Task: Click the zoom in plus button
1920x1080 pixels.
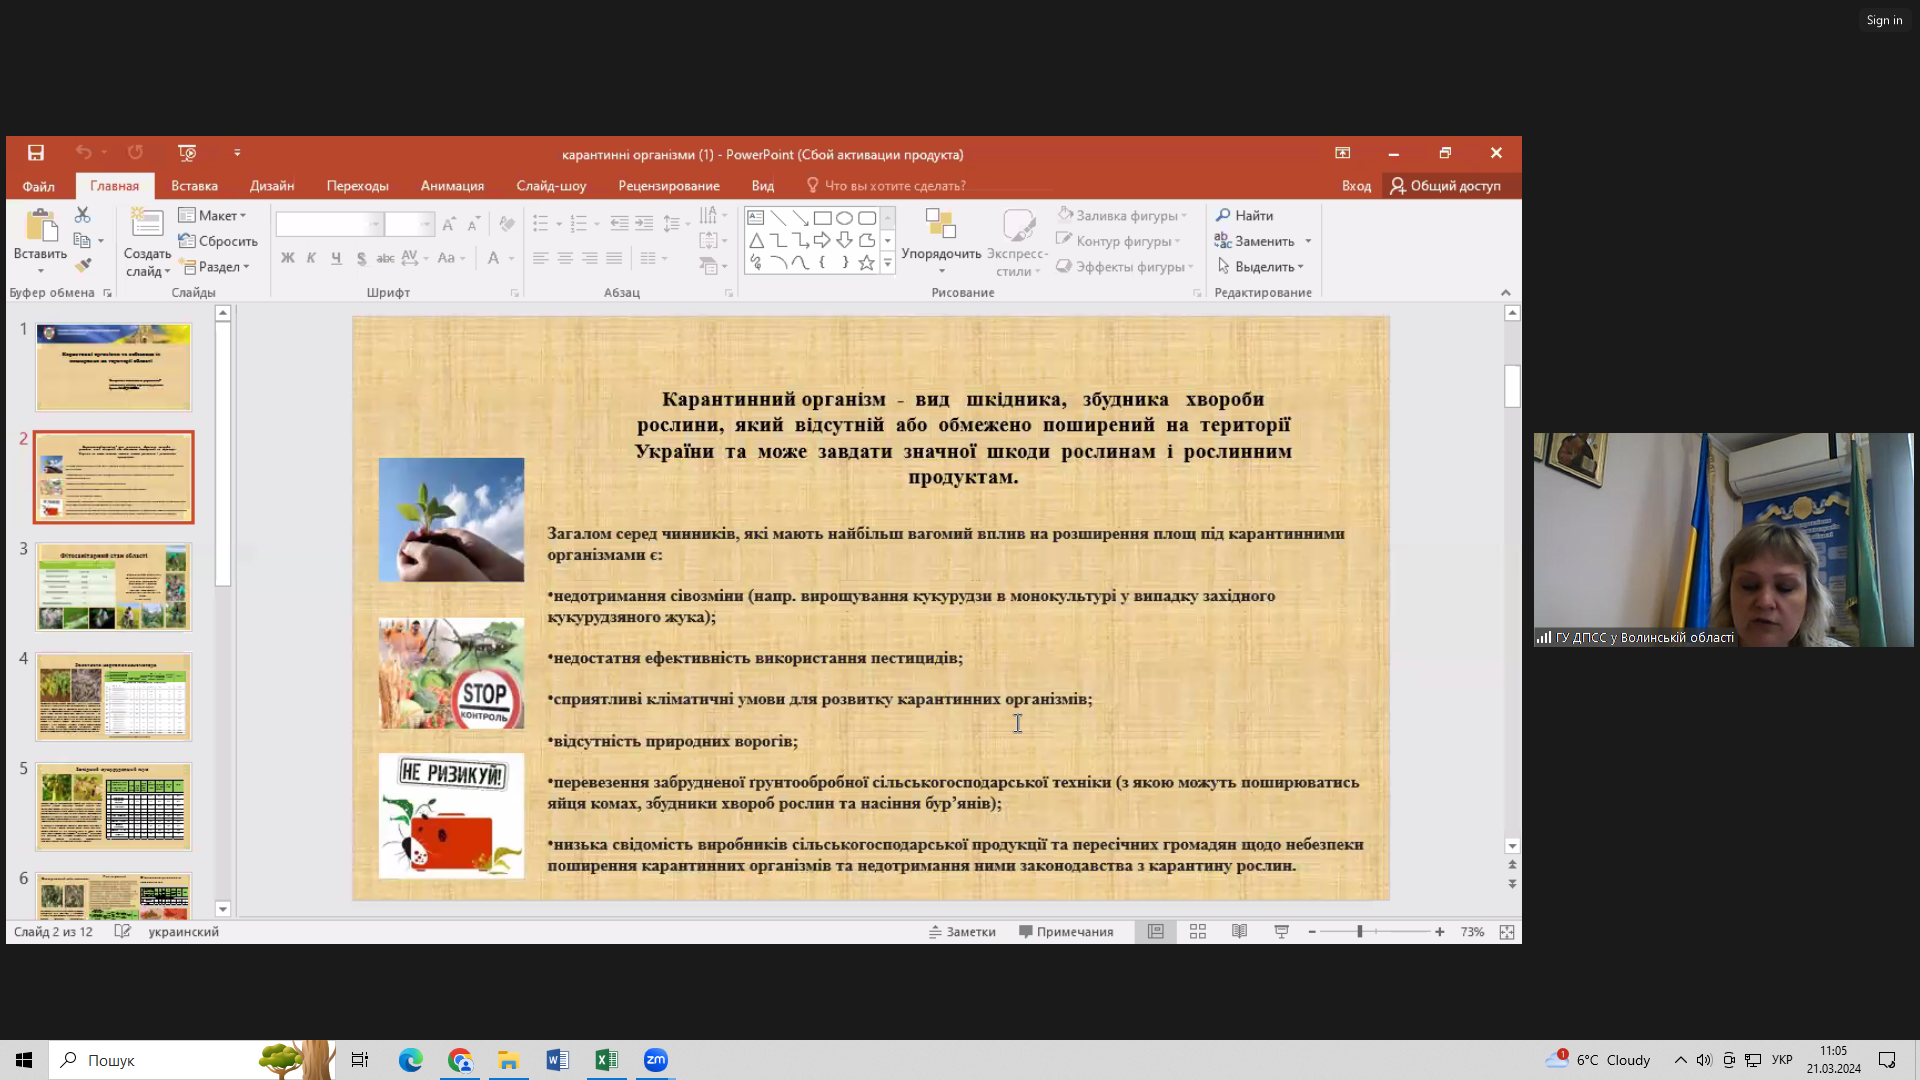Action: [x=1440, y=932]
